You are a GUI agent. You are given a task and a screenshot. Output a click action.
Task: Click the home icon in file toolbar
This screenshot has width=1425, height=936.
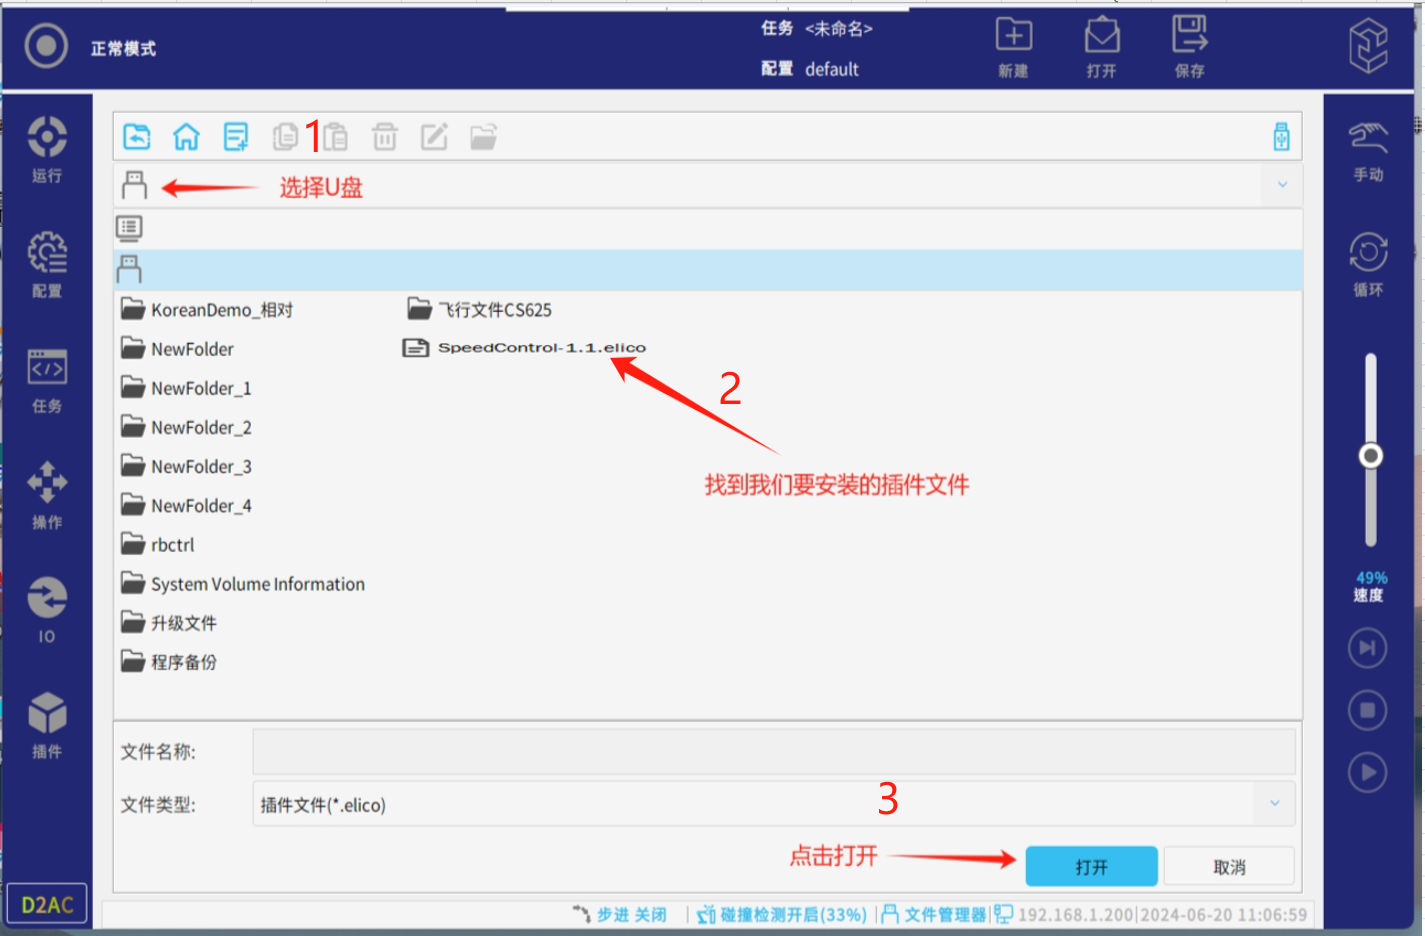186,137
